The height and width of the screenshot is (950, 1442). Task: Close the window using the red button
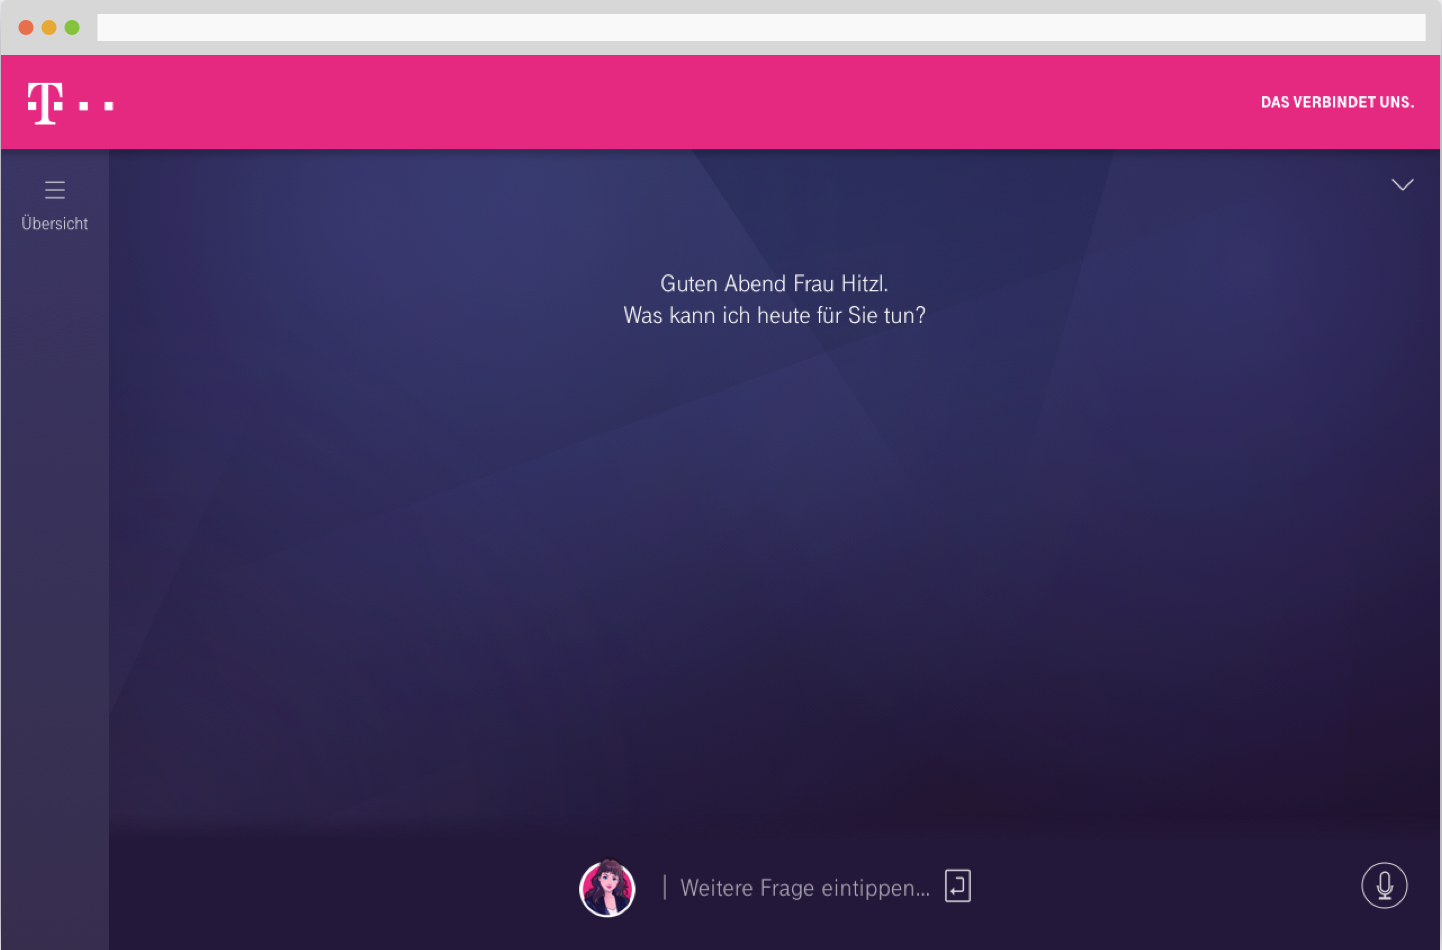coord(26,27)
